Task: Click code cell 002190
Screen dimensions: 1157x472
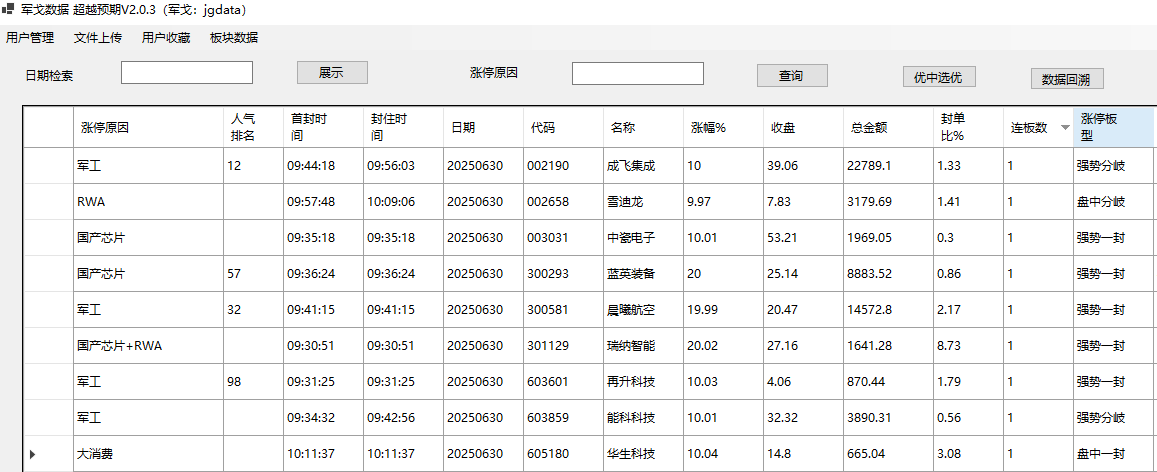Action: coord(563,166)
